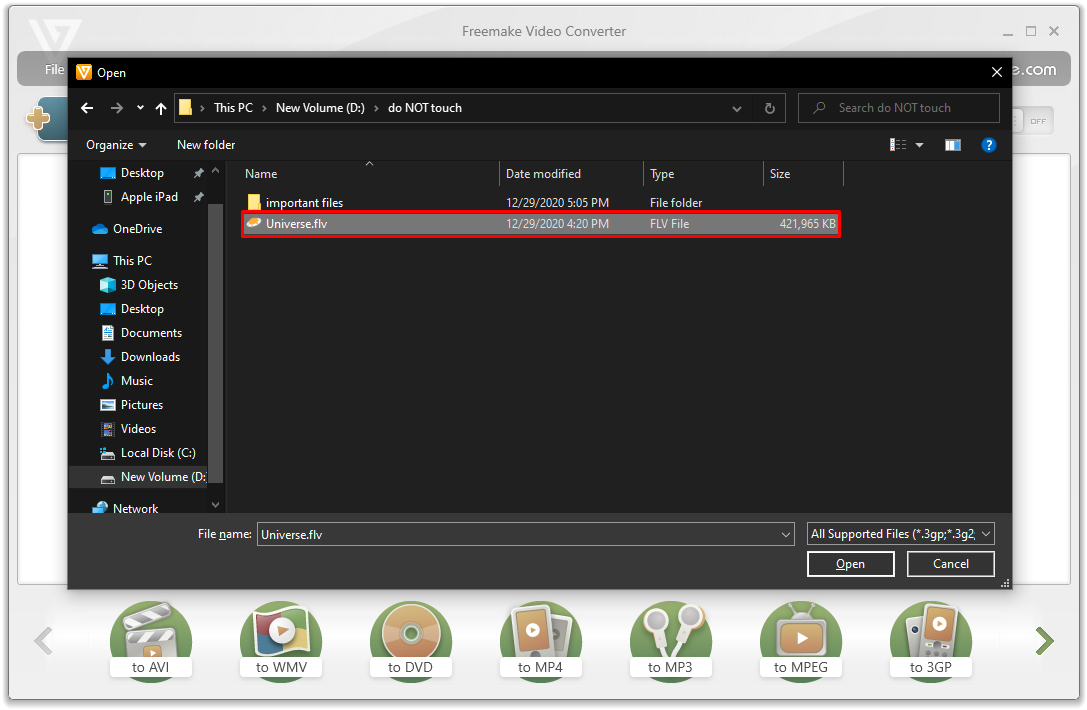Open the help question mark in Open dialog
The width and height of the screenshot is (1087, 710).
[x=989, y=145]
